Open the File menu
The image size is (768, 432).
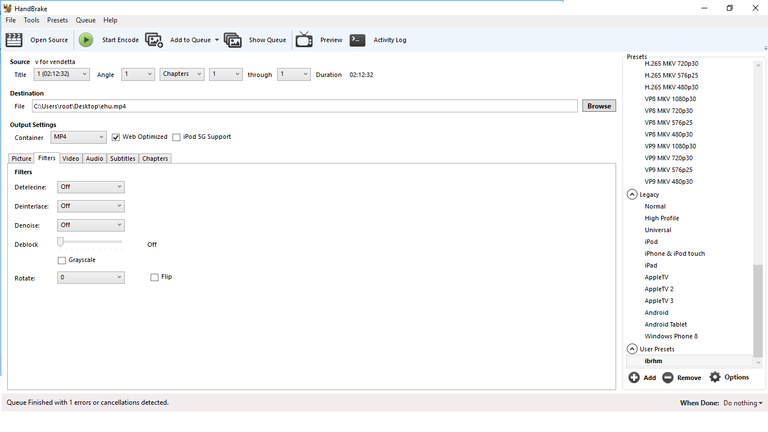coord(10,20)
